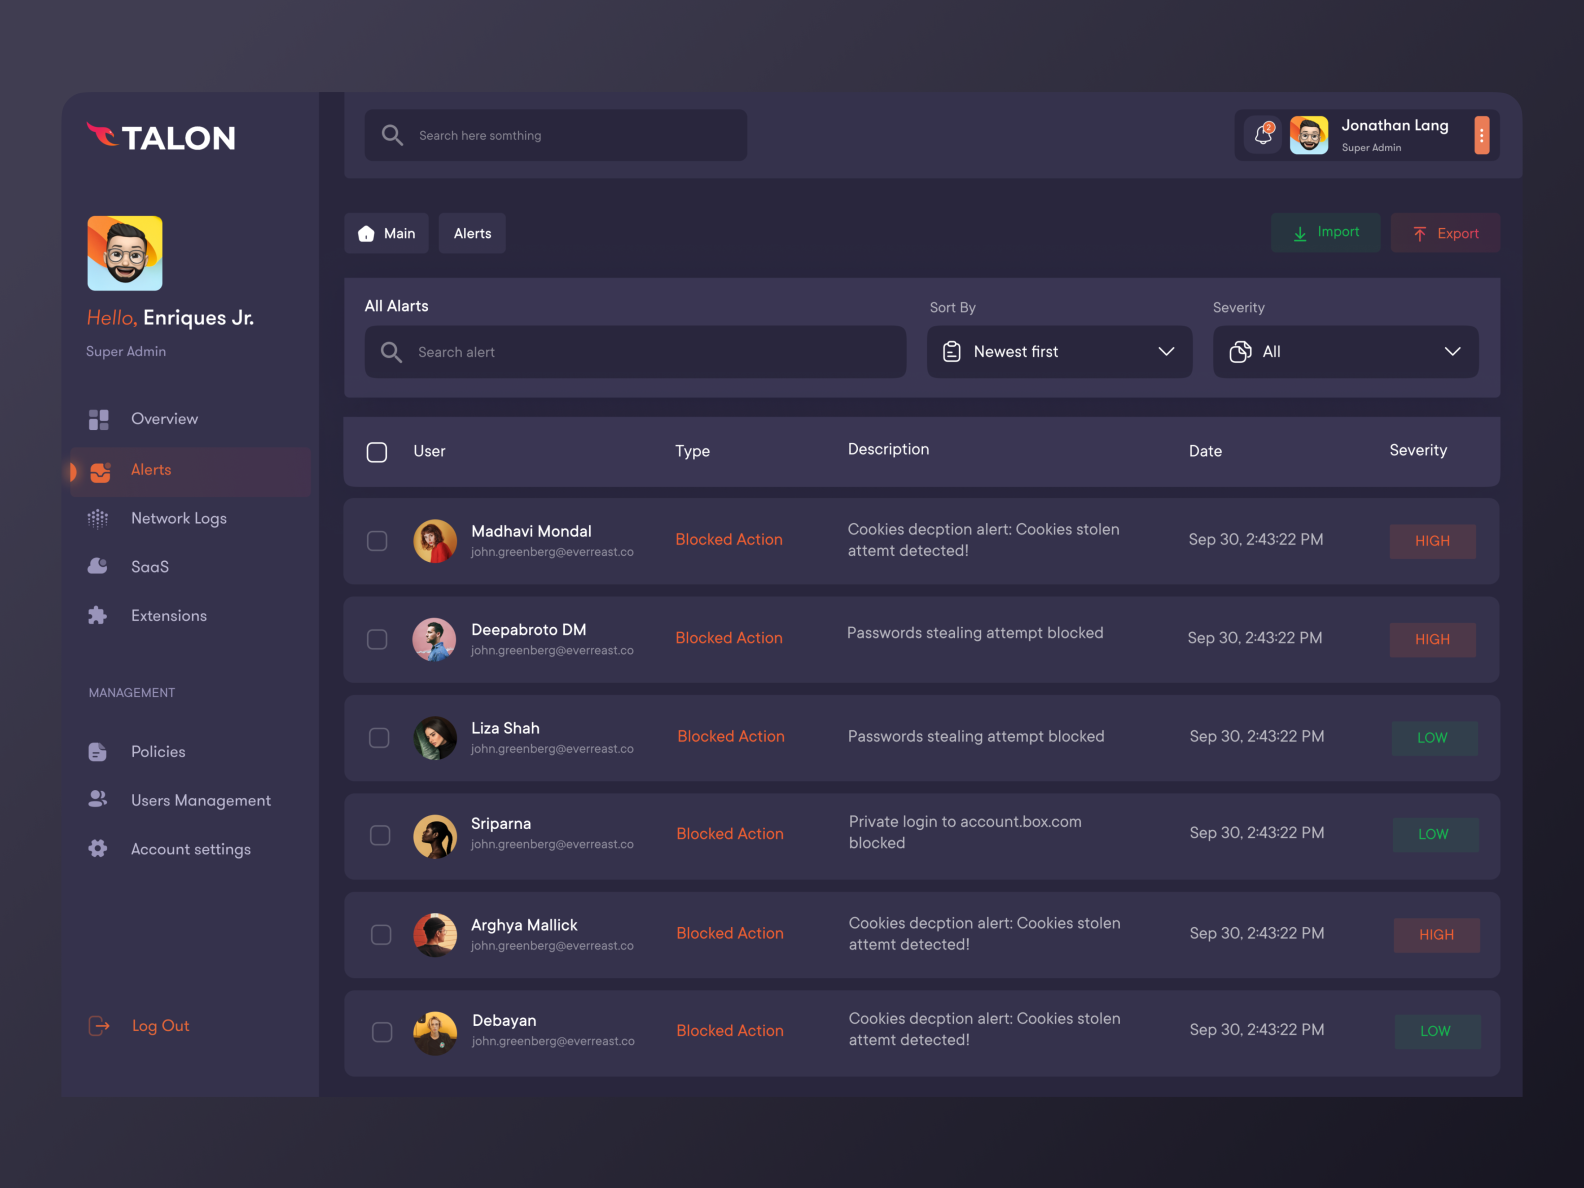The width and height of the screenshot is (1584, 1188).
Task: Click the Talon logo
Action: [x=161, y=137]
